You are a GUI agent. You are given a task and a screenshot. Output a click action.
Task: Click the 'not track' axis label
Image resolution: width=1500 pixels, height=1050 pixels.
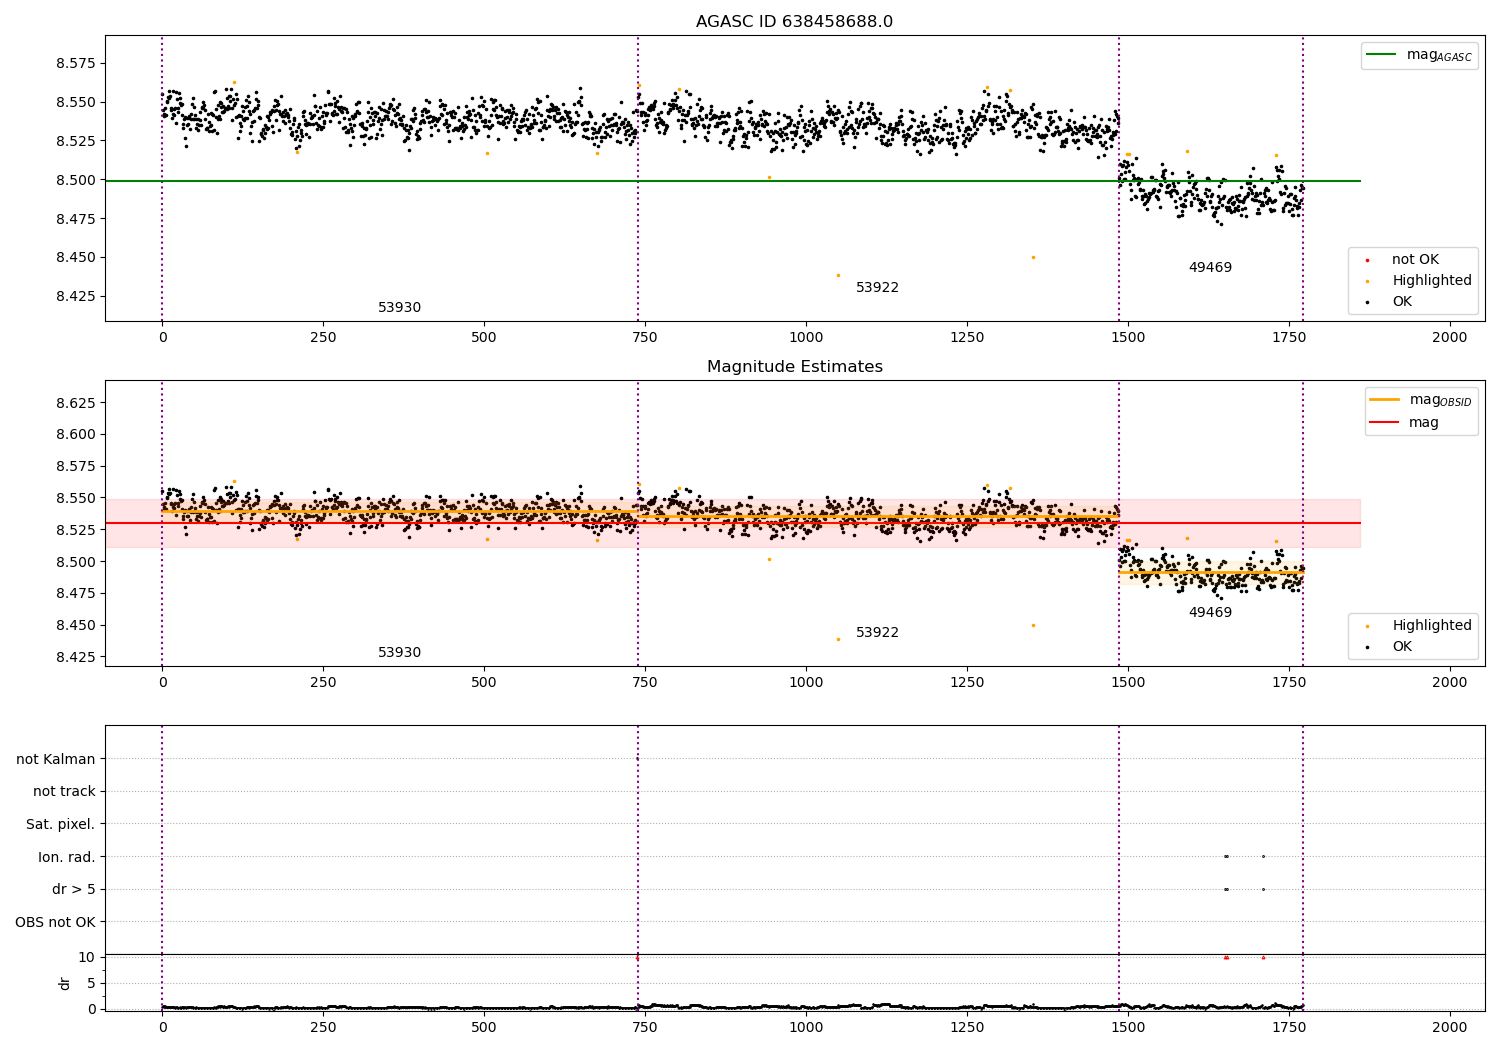(x=64, y=791)
